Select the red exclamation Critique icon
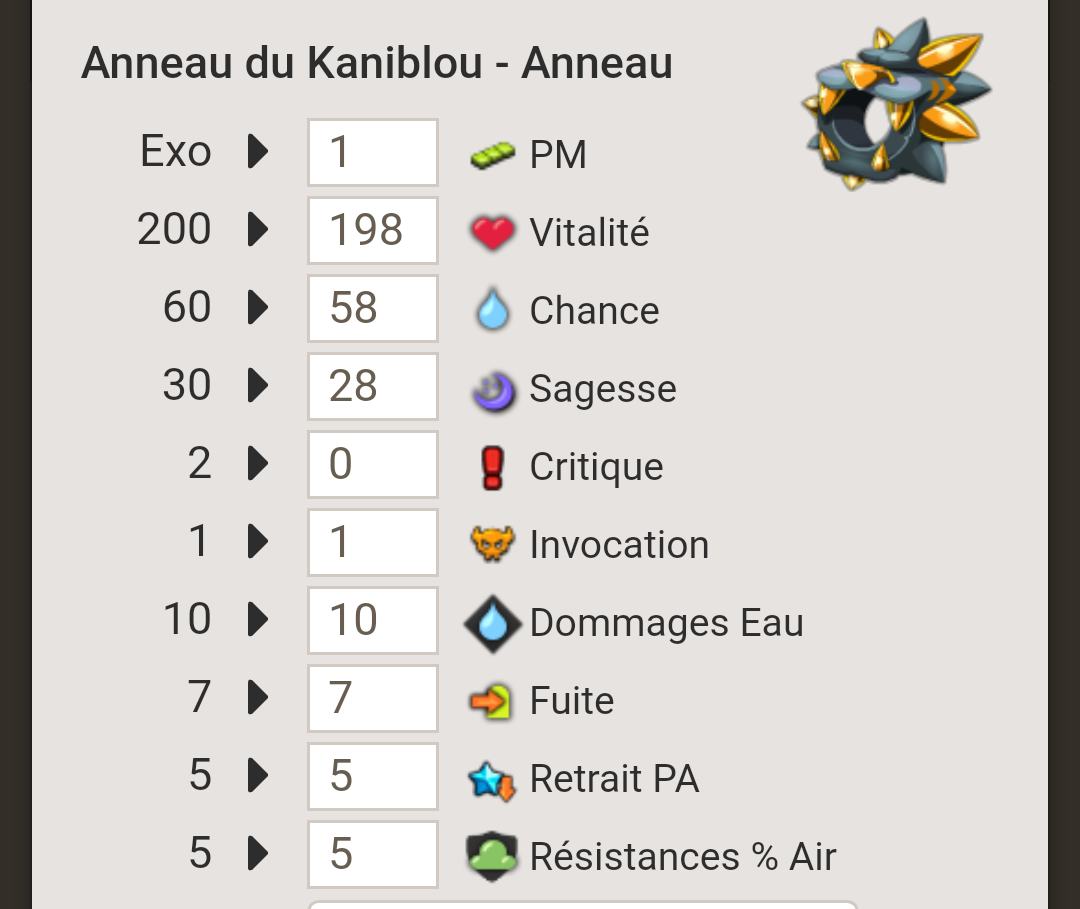Screen dimensions: 1080x909 point(492,468)
